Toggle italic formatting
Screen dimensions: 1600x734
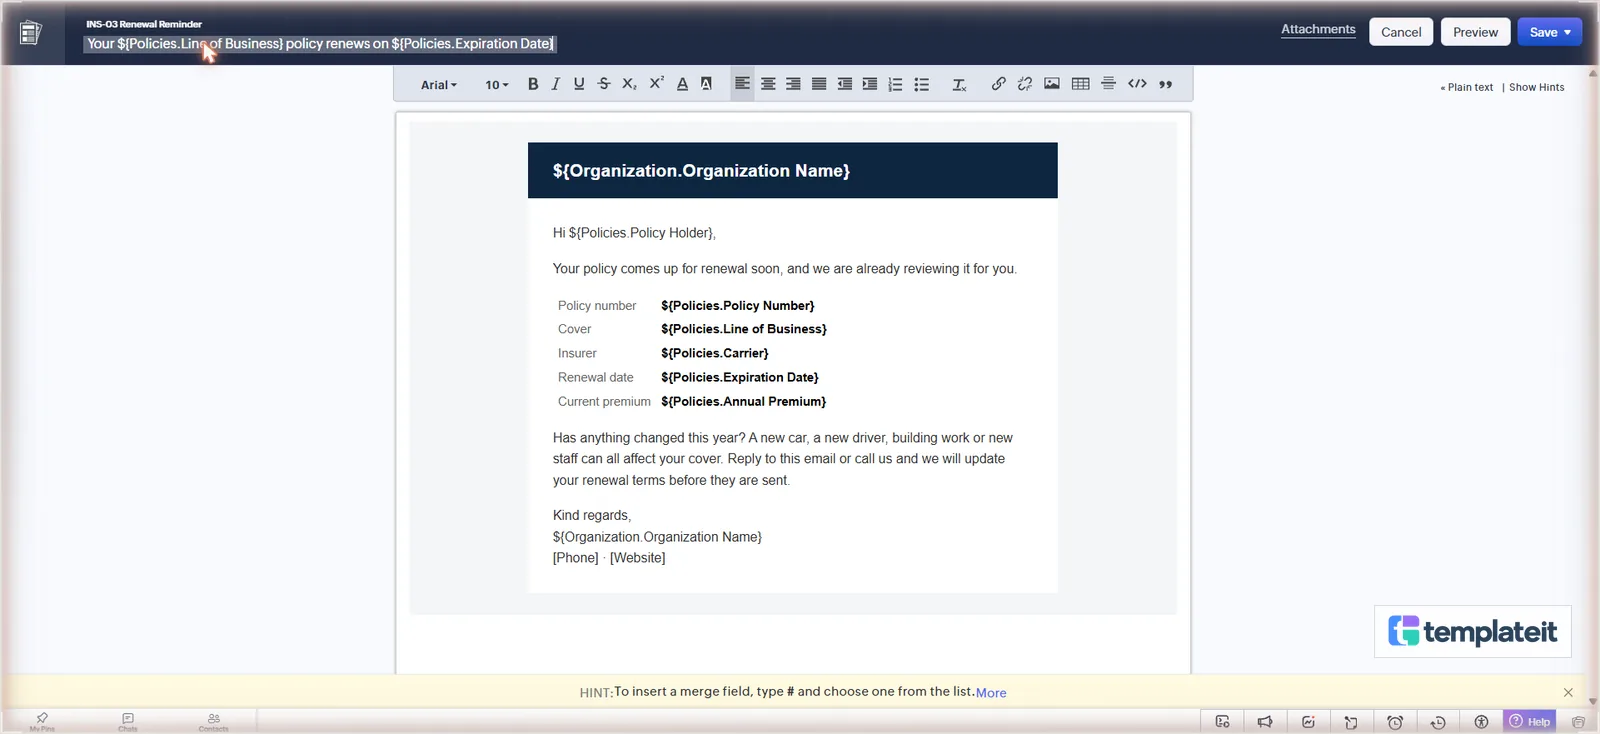[556, 84]
